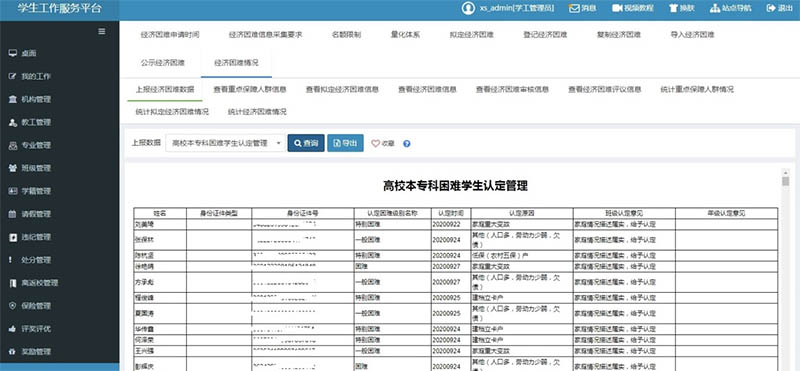
Task: Click the 身份证件号 column header
Action: [x=303, y=213]
